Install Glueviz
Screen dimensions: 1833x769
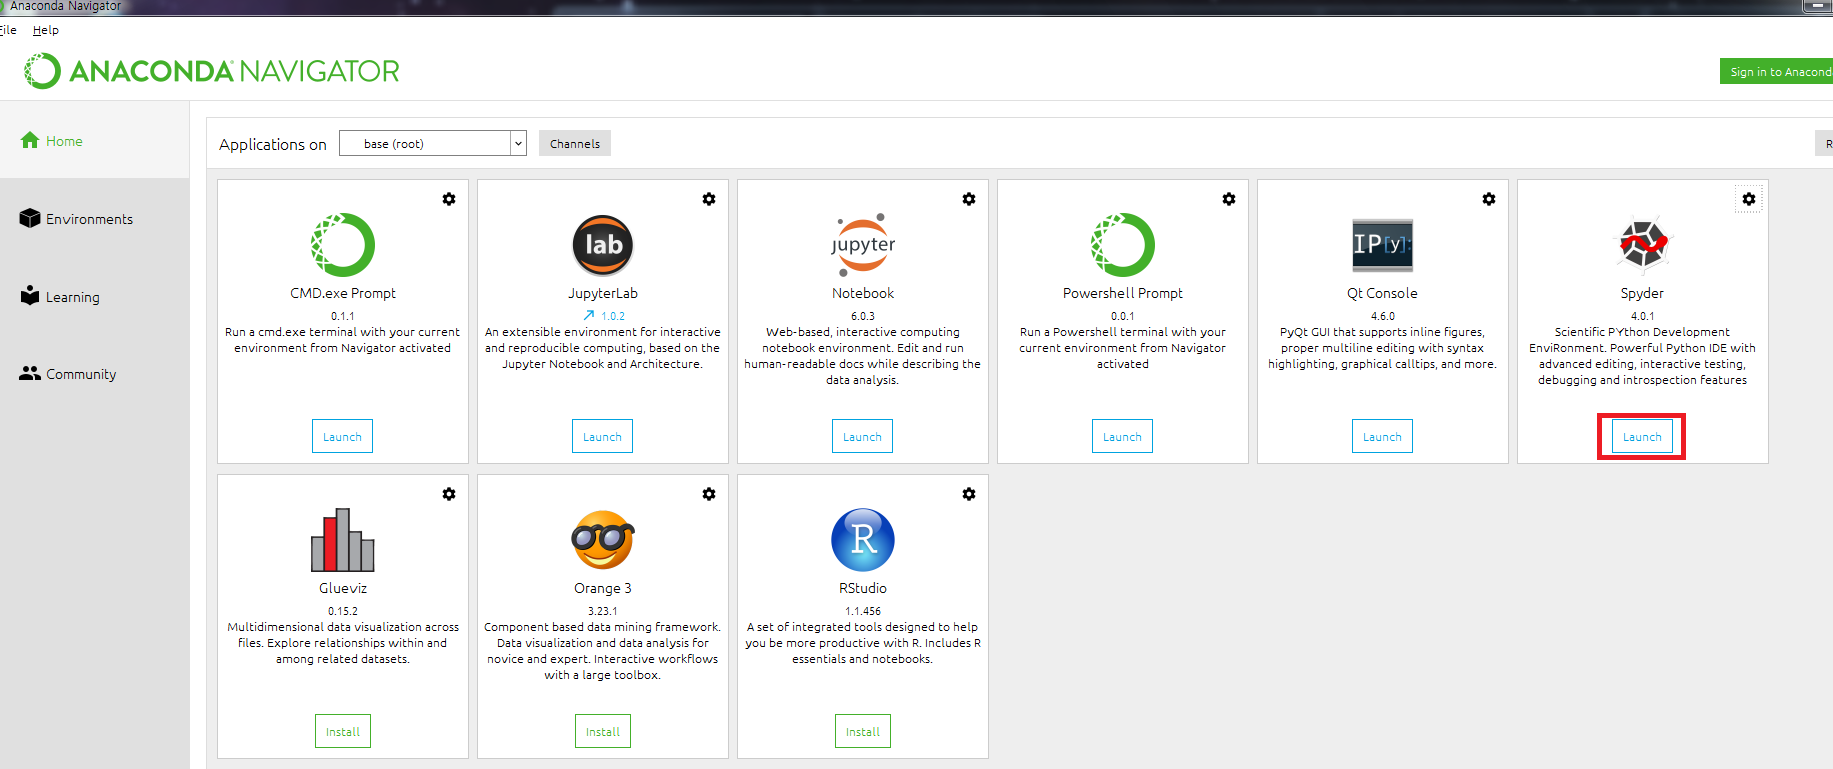coord(343,732)
